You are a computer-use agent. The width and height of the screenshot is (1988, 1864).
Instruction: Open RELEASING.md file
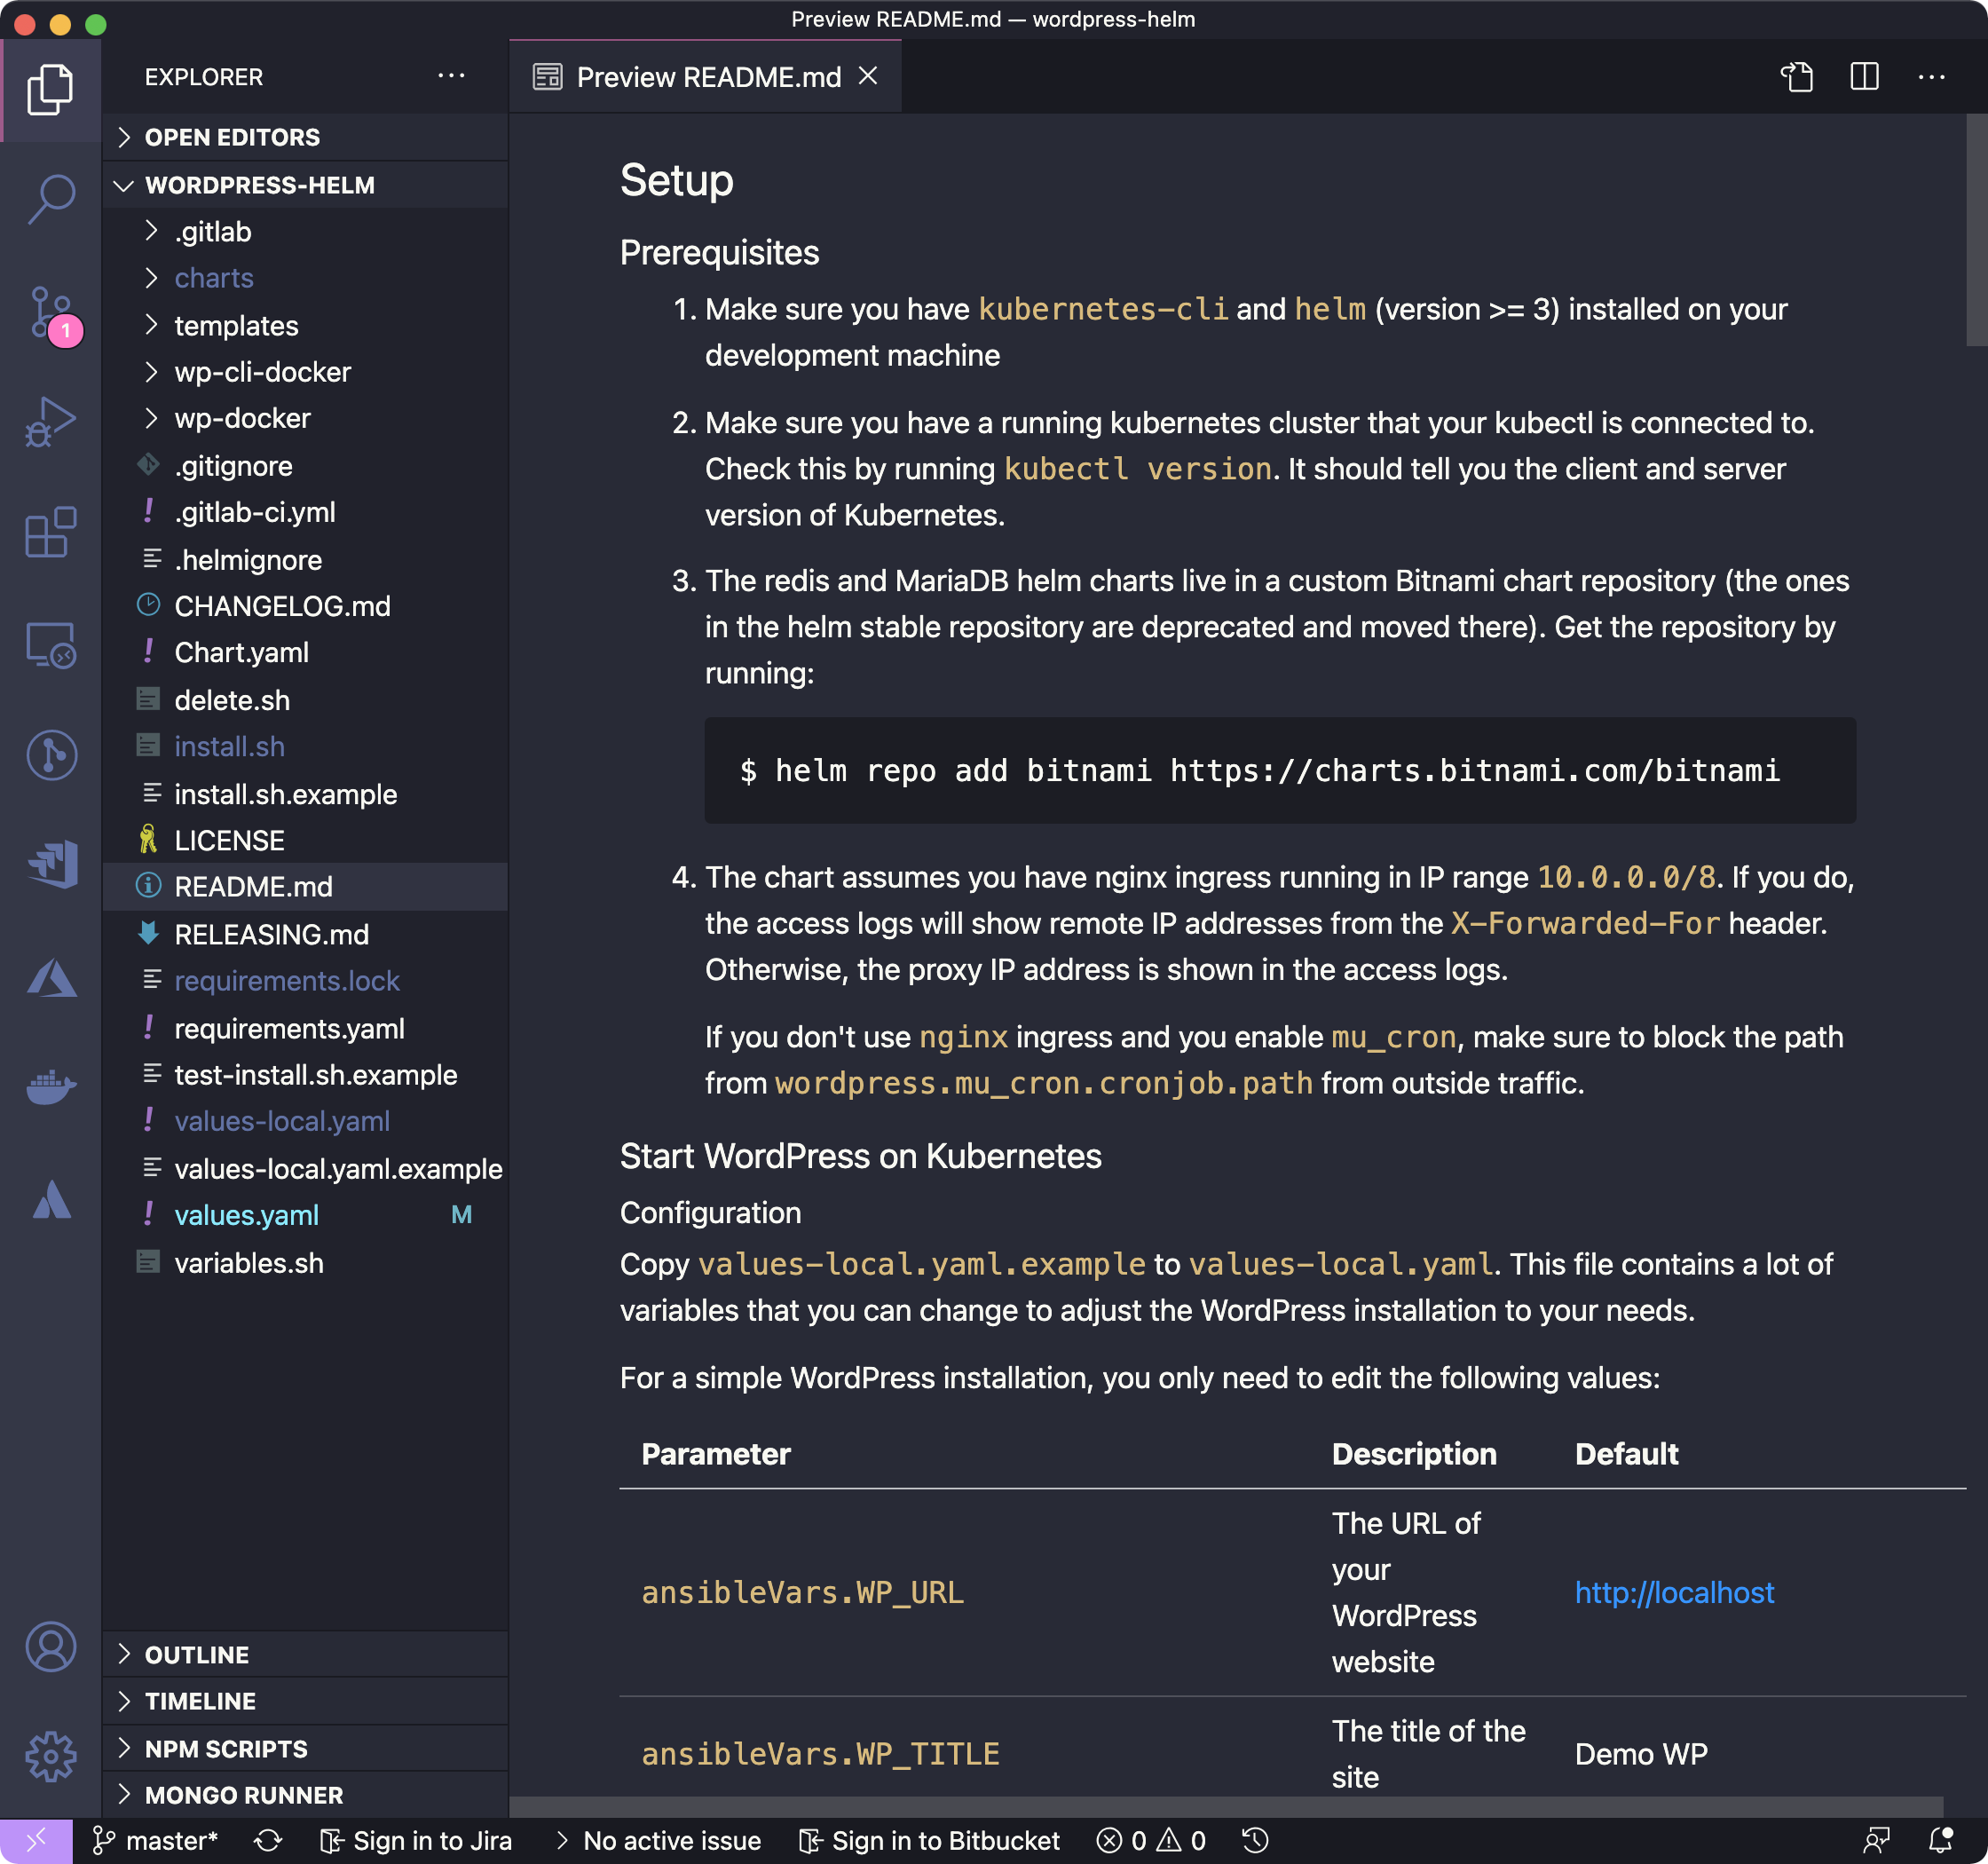point(306,934)
